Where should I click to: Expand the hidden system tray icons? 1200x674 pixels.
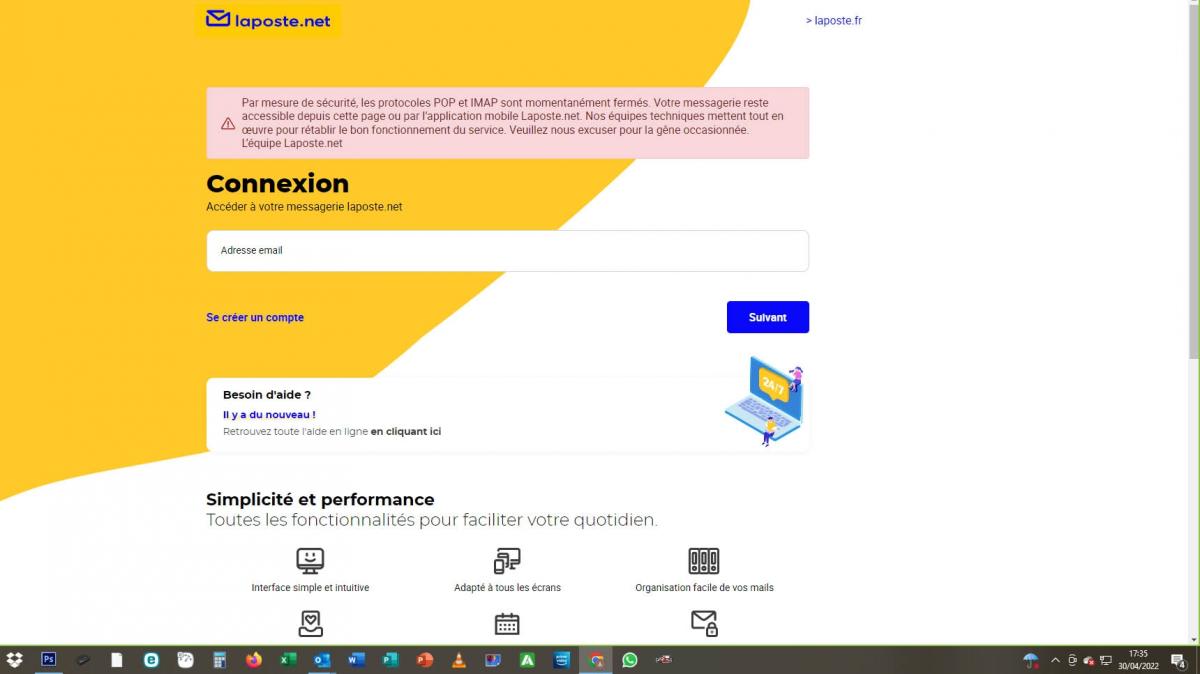coord(1054,660)
